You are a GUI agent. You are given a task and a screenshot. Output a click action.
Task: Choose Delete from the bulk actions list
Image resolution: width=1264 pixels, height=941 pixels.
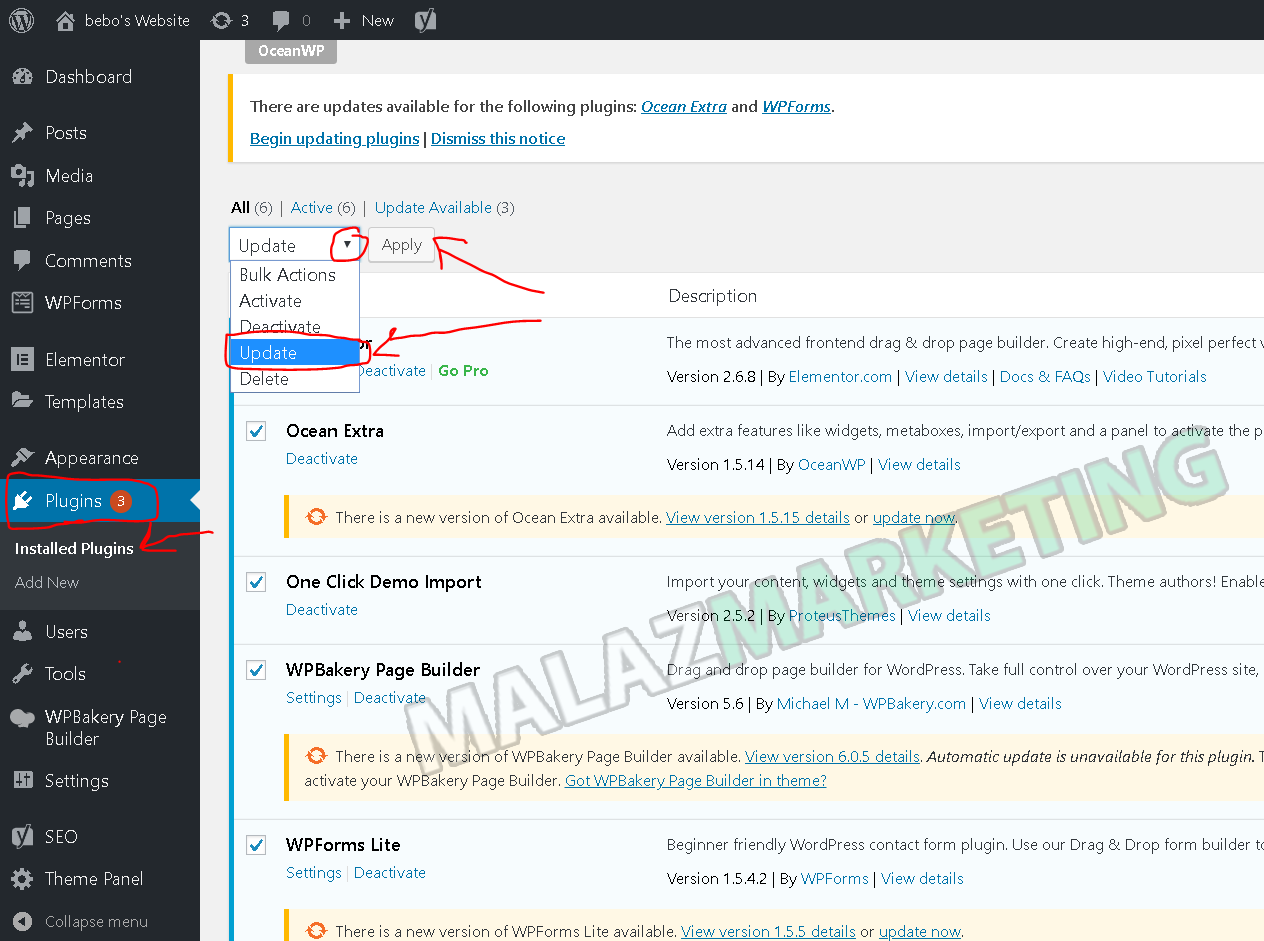click(x=264, y=379)
